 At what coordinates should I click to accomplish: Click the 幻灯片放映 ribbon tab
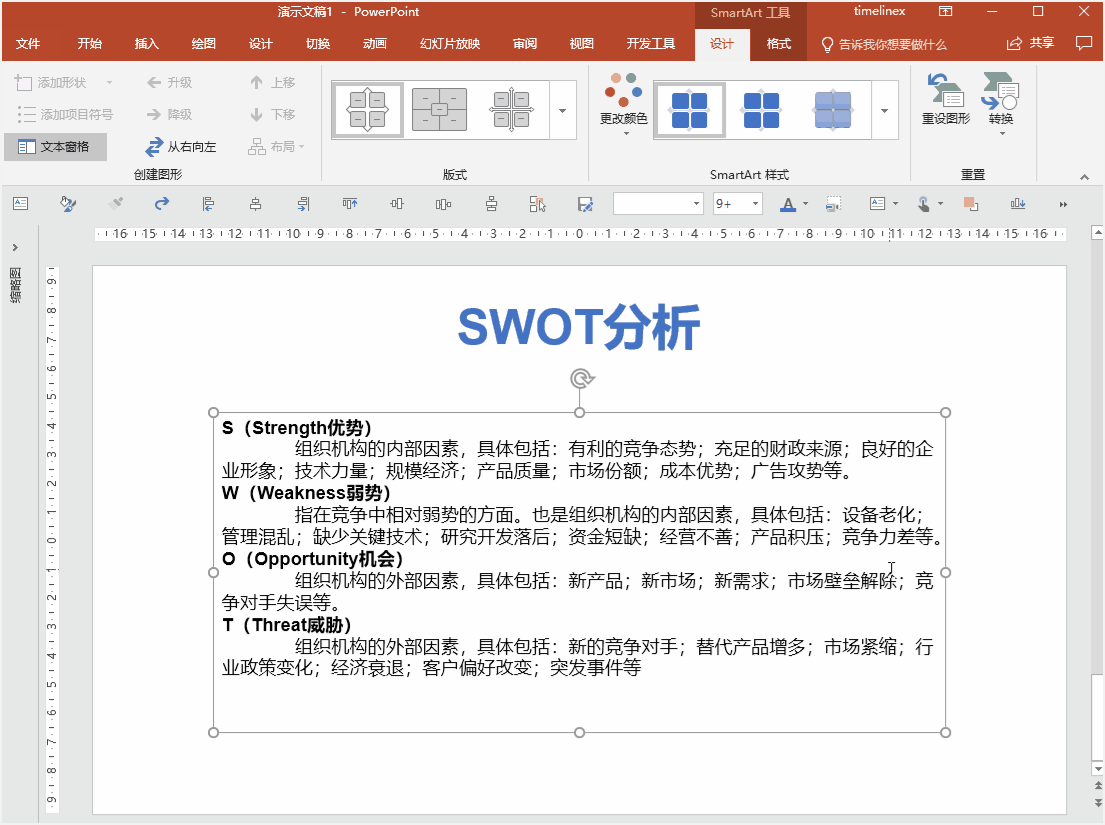tap(450, 43)
